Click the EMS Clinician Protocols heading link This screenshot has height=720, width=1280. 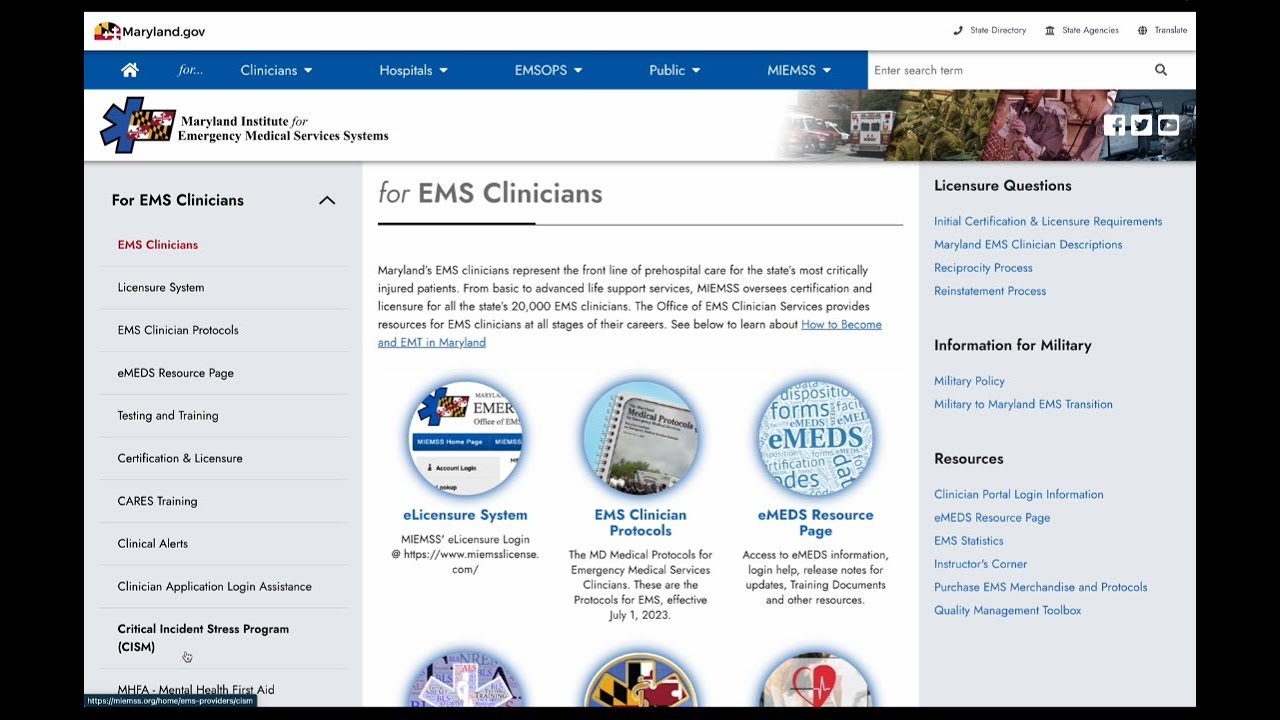[640, 523]
